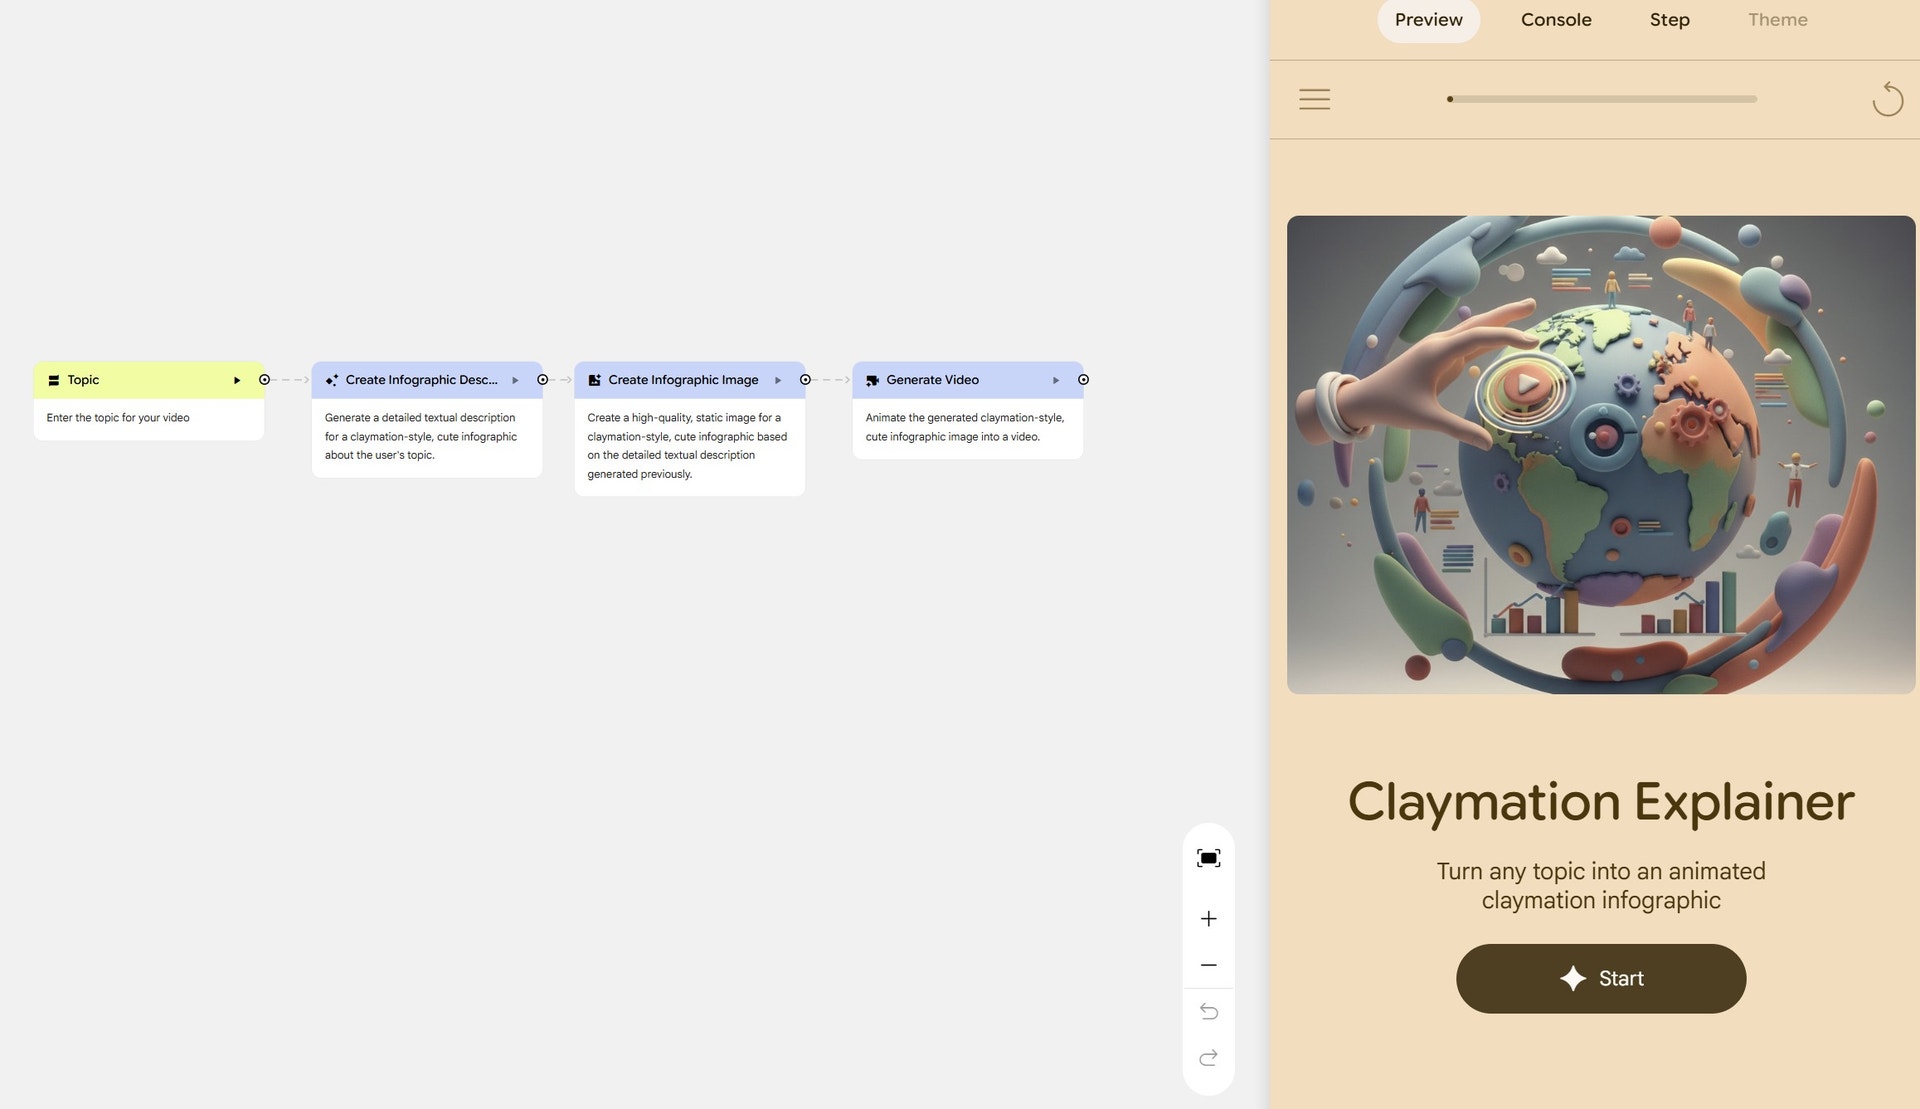The image size is (1920, 1109).
Task: Click the progress bar in preview
Action: coord(1601,99)
